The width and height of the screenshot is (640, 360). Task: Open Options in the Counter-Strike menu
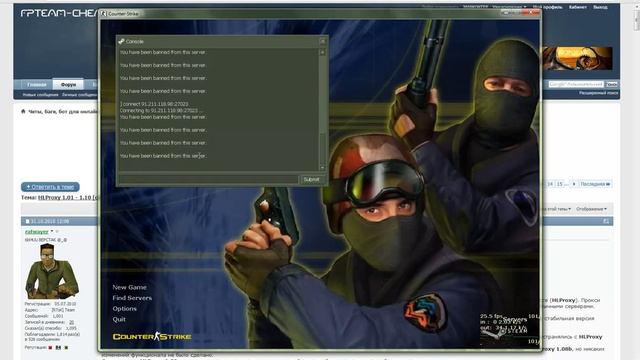124,309
